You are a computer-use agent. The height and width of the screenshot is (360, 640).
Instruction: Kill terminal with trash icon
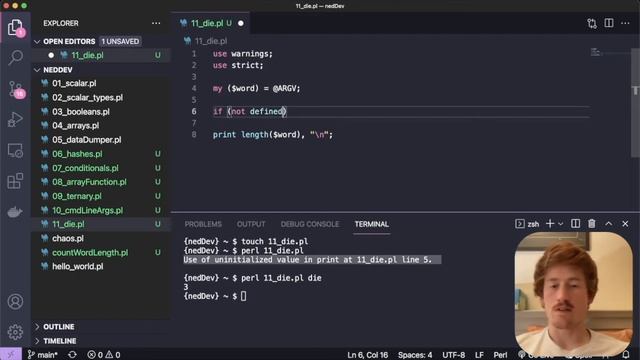pos(591,224)
